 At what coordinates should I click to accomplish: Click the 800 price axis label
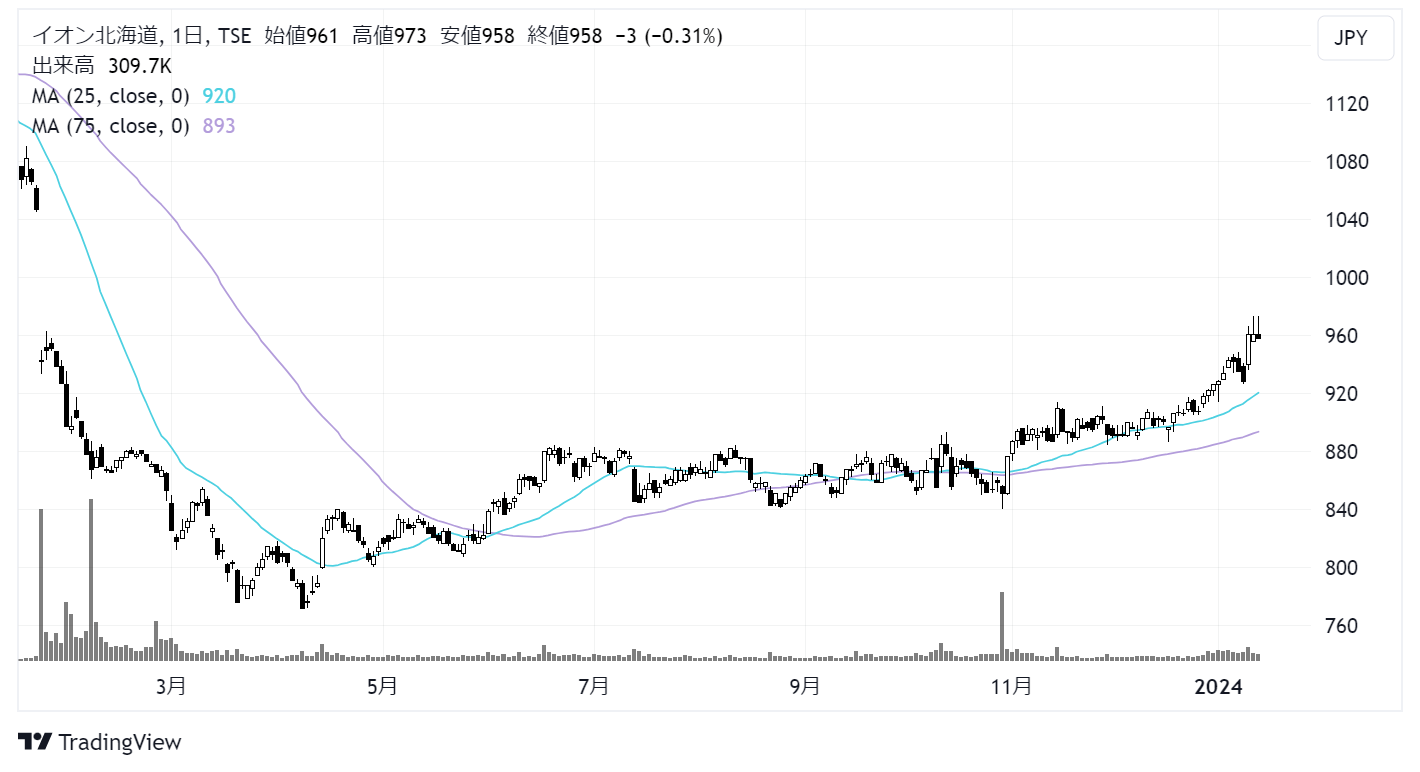(x=1343, y=568)
